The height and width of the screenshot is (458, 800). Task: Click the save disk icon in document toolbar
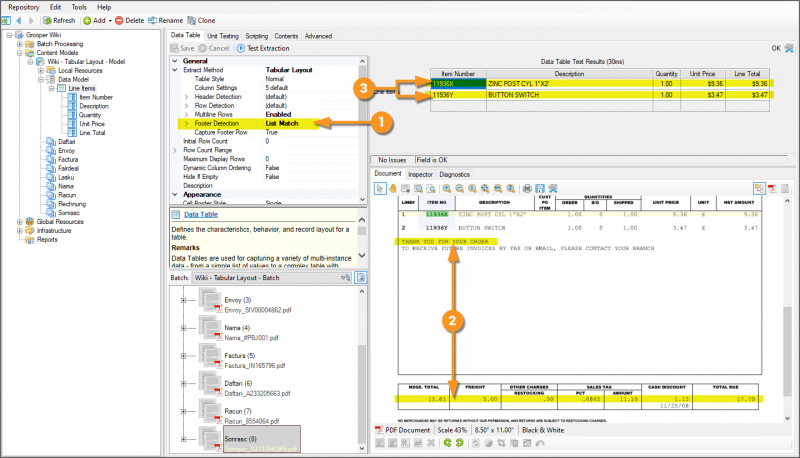coord(539,188)
